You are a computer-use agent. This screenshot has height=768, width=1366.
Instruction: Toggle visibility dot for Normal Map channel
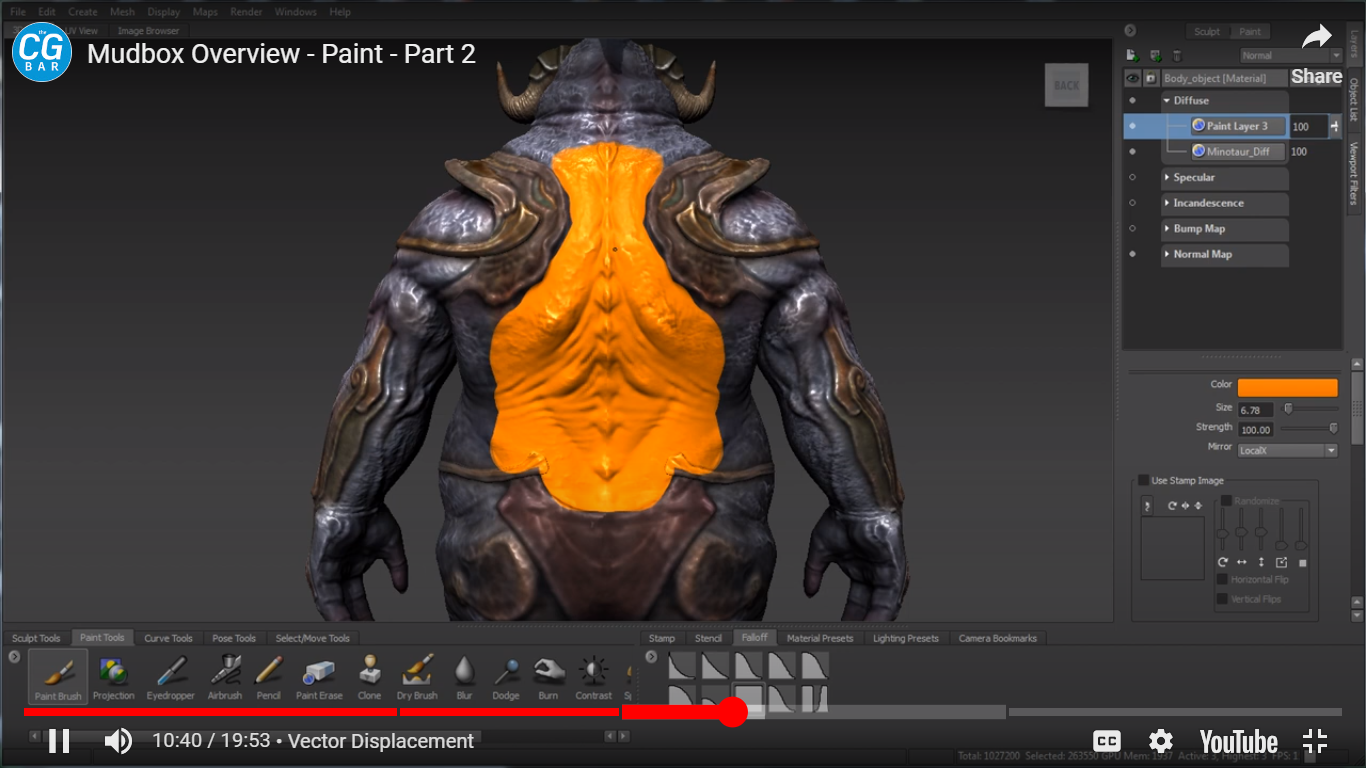1132,254
